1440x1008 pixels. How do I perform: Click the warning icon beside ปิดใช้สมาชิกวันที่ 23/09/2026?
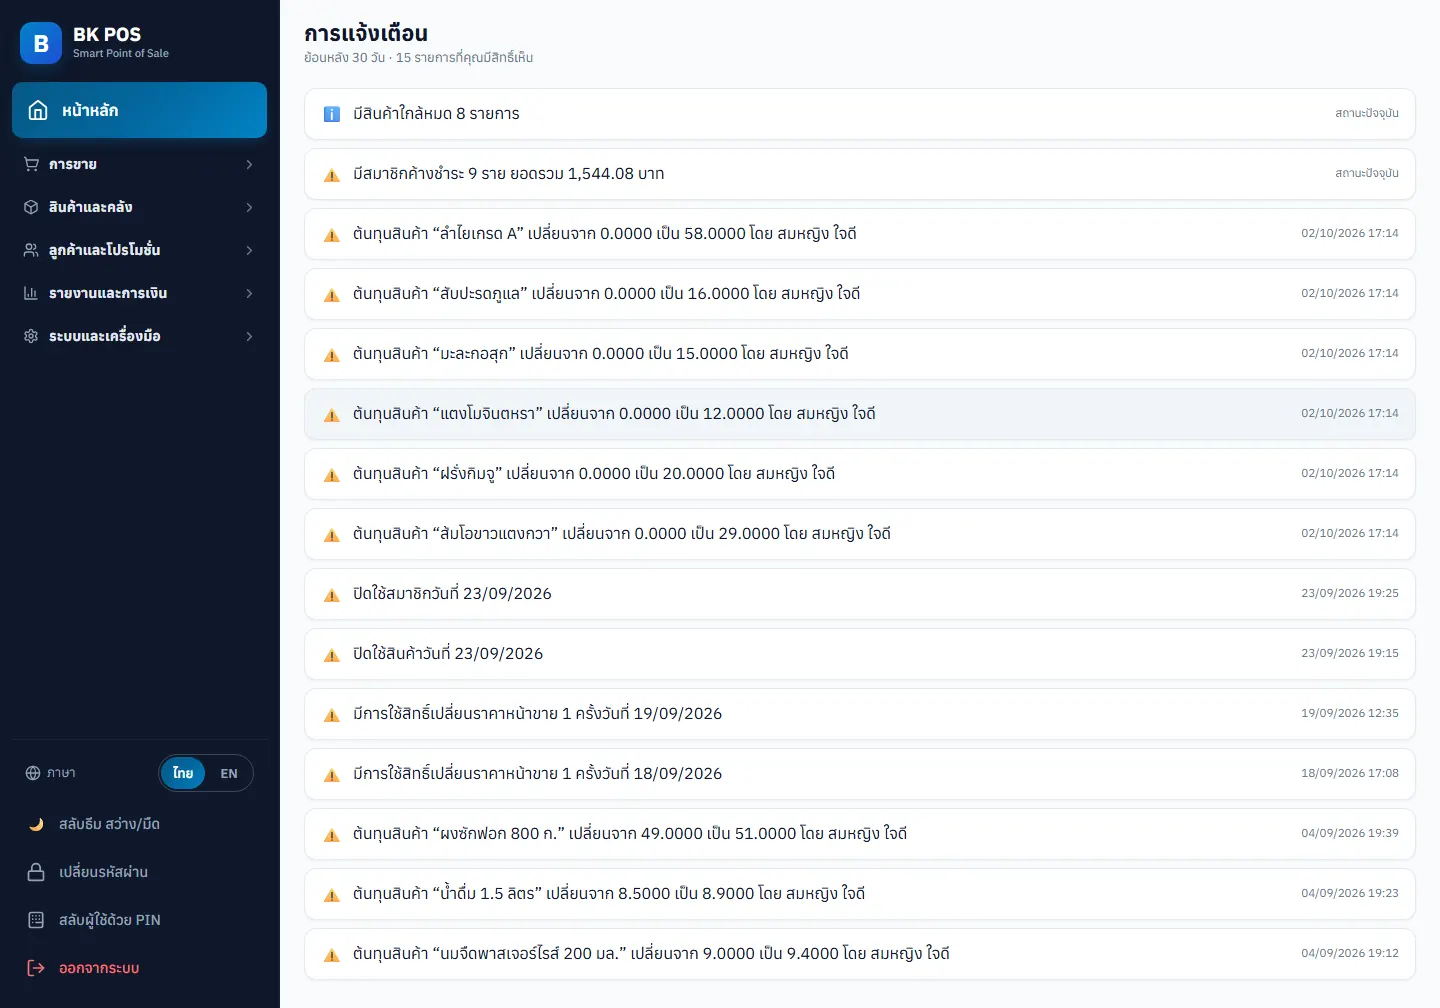(332, 595)
